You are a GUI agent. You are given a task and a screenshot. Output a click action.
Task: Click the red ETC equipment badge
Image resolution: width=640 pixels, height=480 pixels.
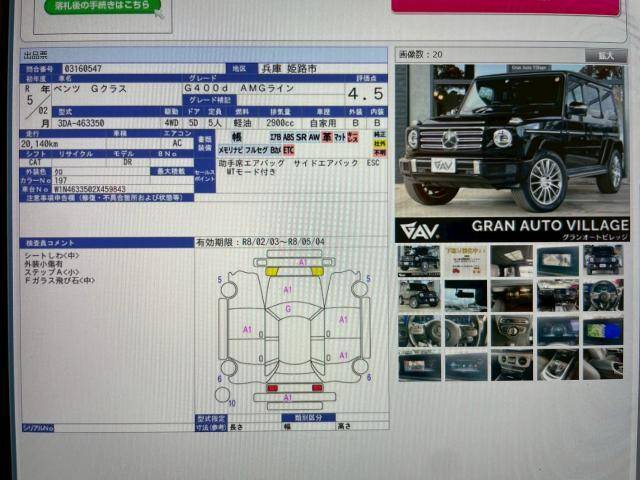288,149
